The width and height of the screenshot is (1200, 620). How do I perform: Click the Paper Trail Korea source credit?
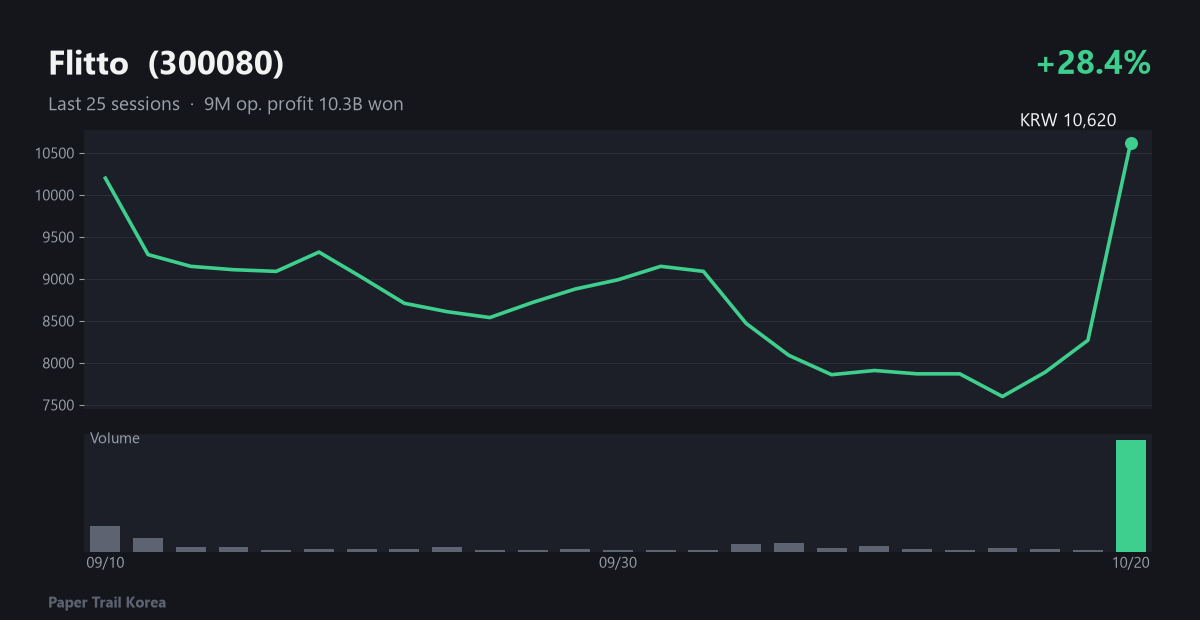pyautogui.click(x=107, y=603)
